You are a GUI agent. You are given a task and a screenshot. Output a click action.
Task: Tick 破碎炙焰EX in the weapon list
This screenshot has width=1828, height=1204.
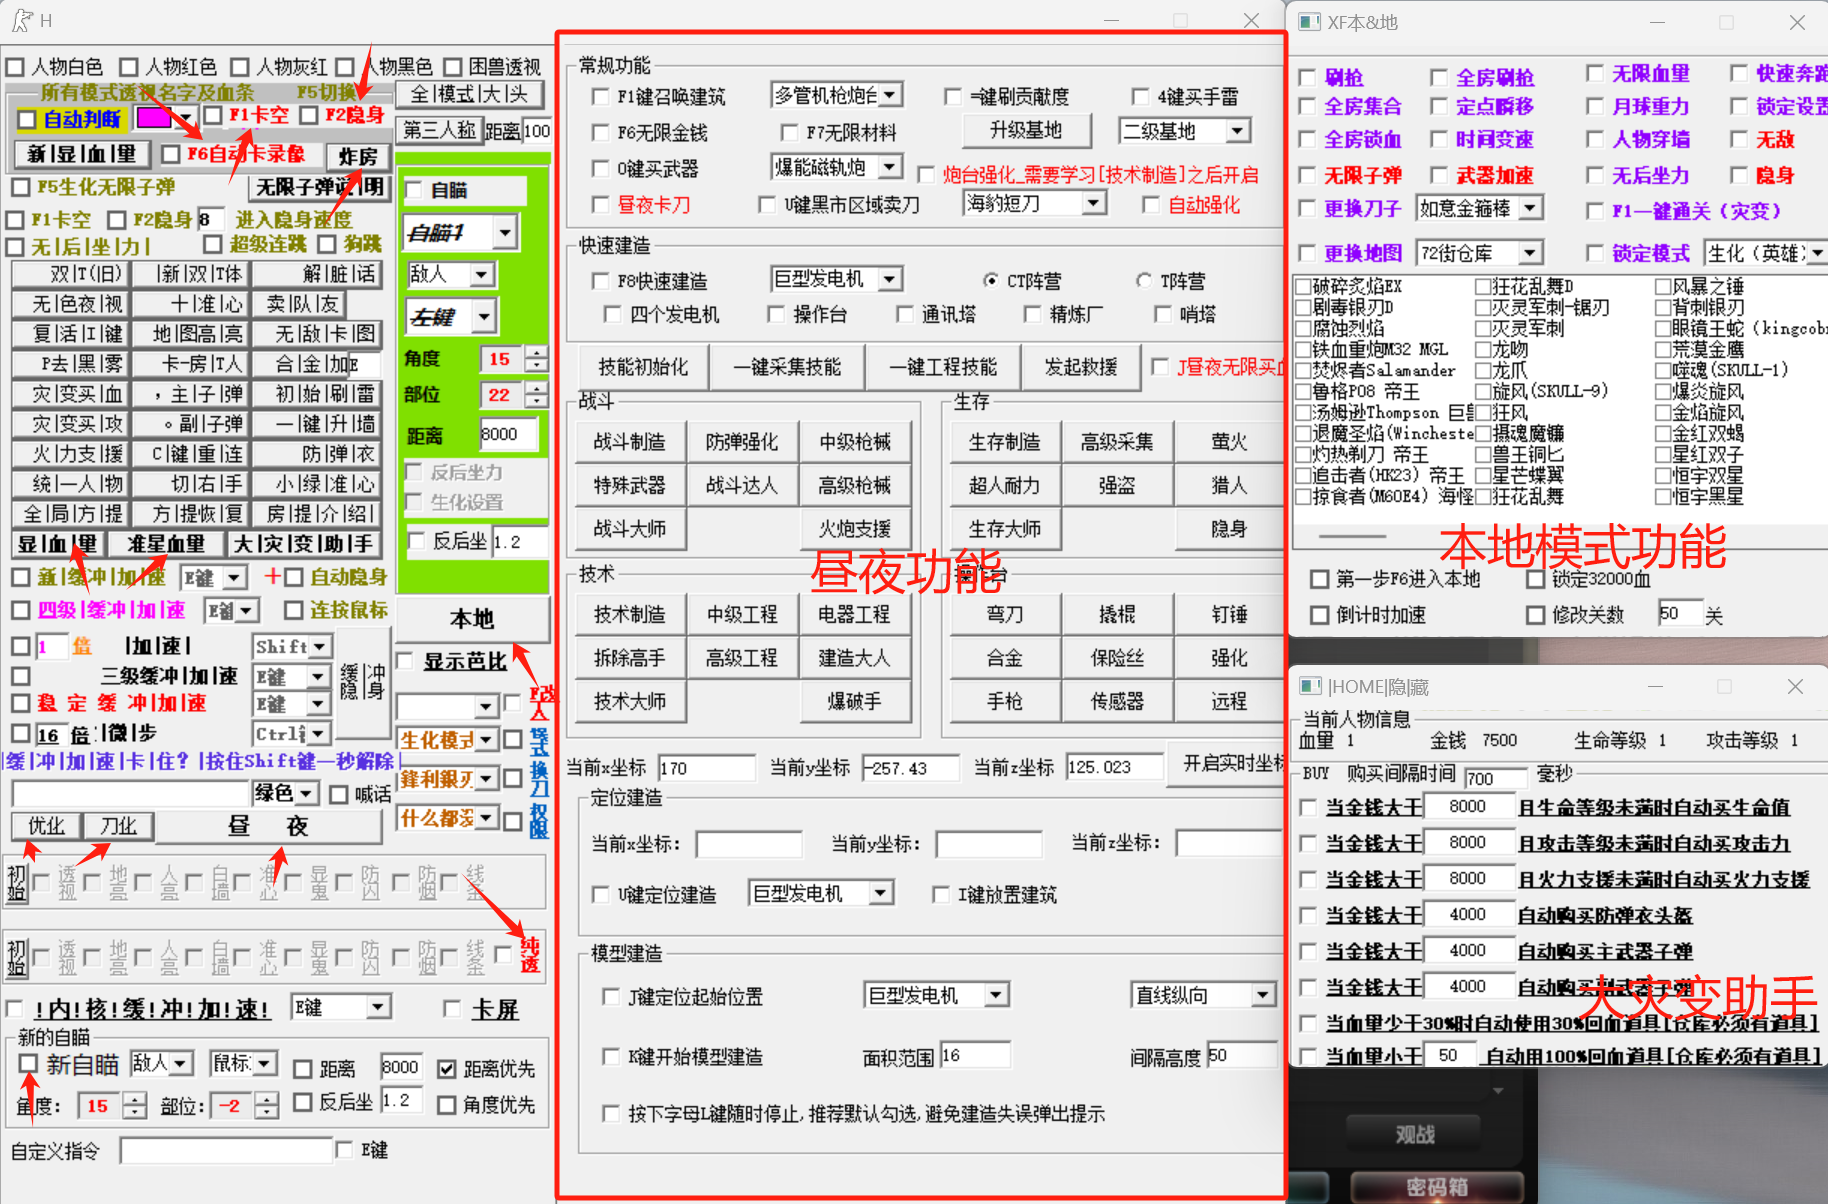1303,287
